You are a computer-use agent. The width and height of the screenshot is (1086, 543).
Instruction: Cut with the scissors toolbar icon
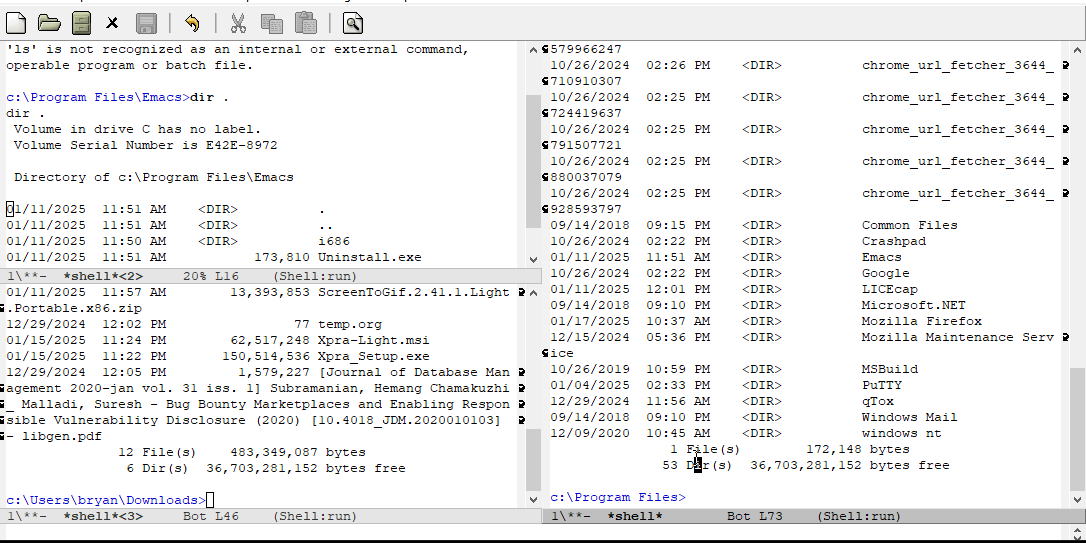coord(238,24)
